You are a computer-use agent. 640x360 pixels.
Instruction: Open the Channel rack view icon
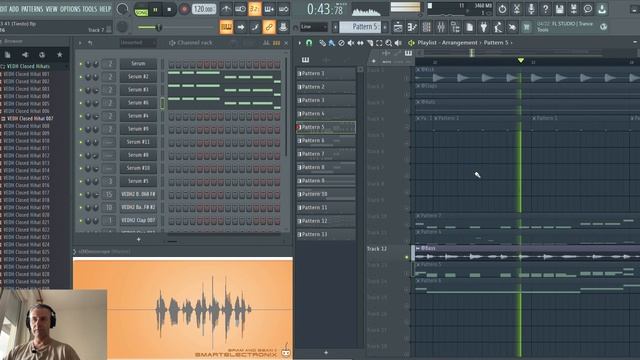point(427,27)
